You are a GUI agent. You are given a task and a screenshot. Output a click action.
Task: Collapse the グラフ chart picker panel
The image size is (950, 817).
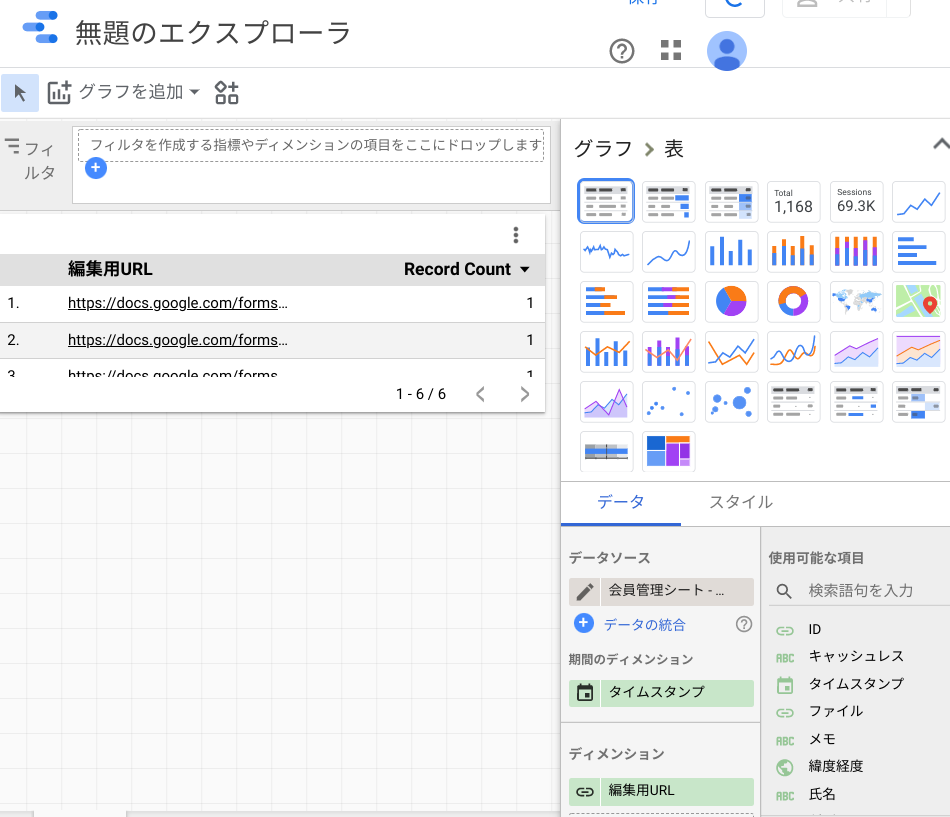pyautogui.click(x=940, y=144)
